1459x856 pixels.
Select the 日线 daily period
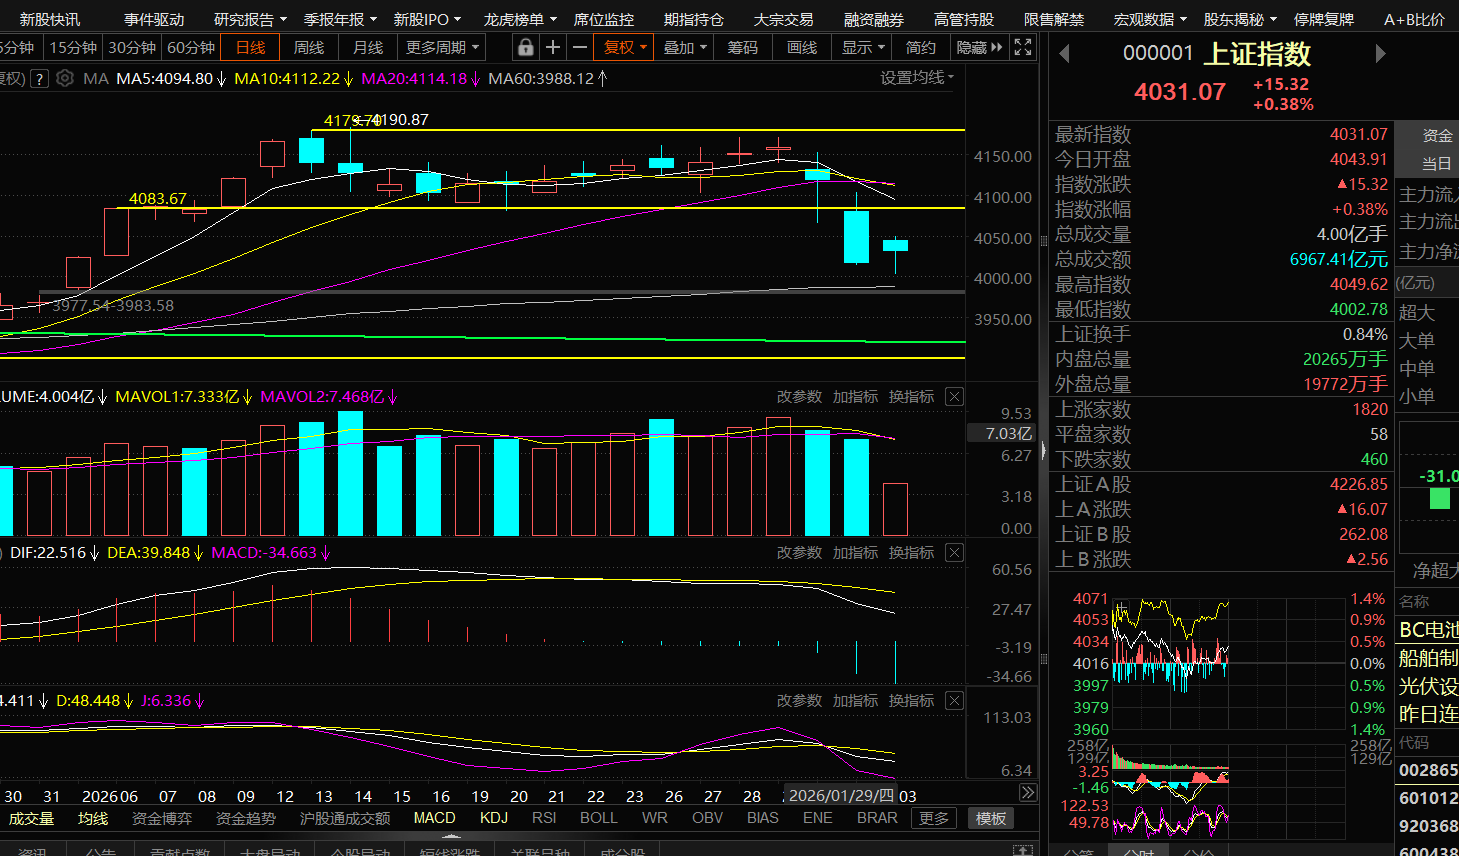(250, 47)
